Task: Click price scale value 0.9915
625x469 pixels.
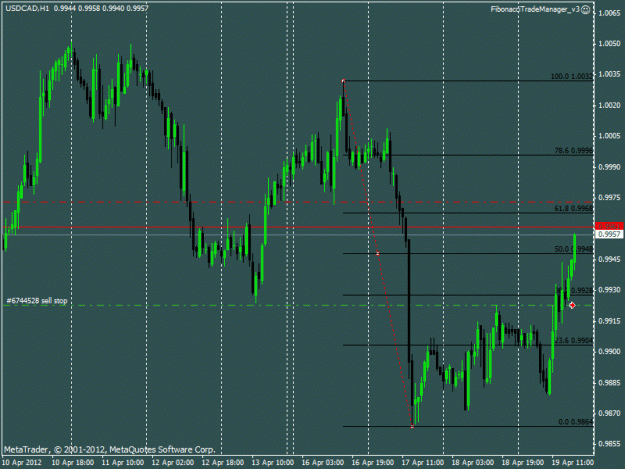Action: (609, 321)
